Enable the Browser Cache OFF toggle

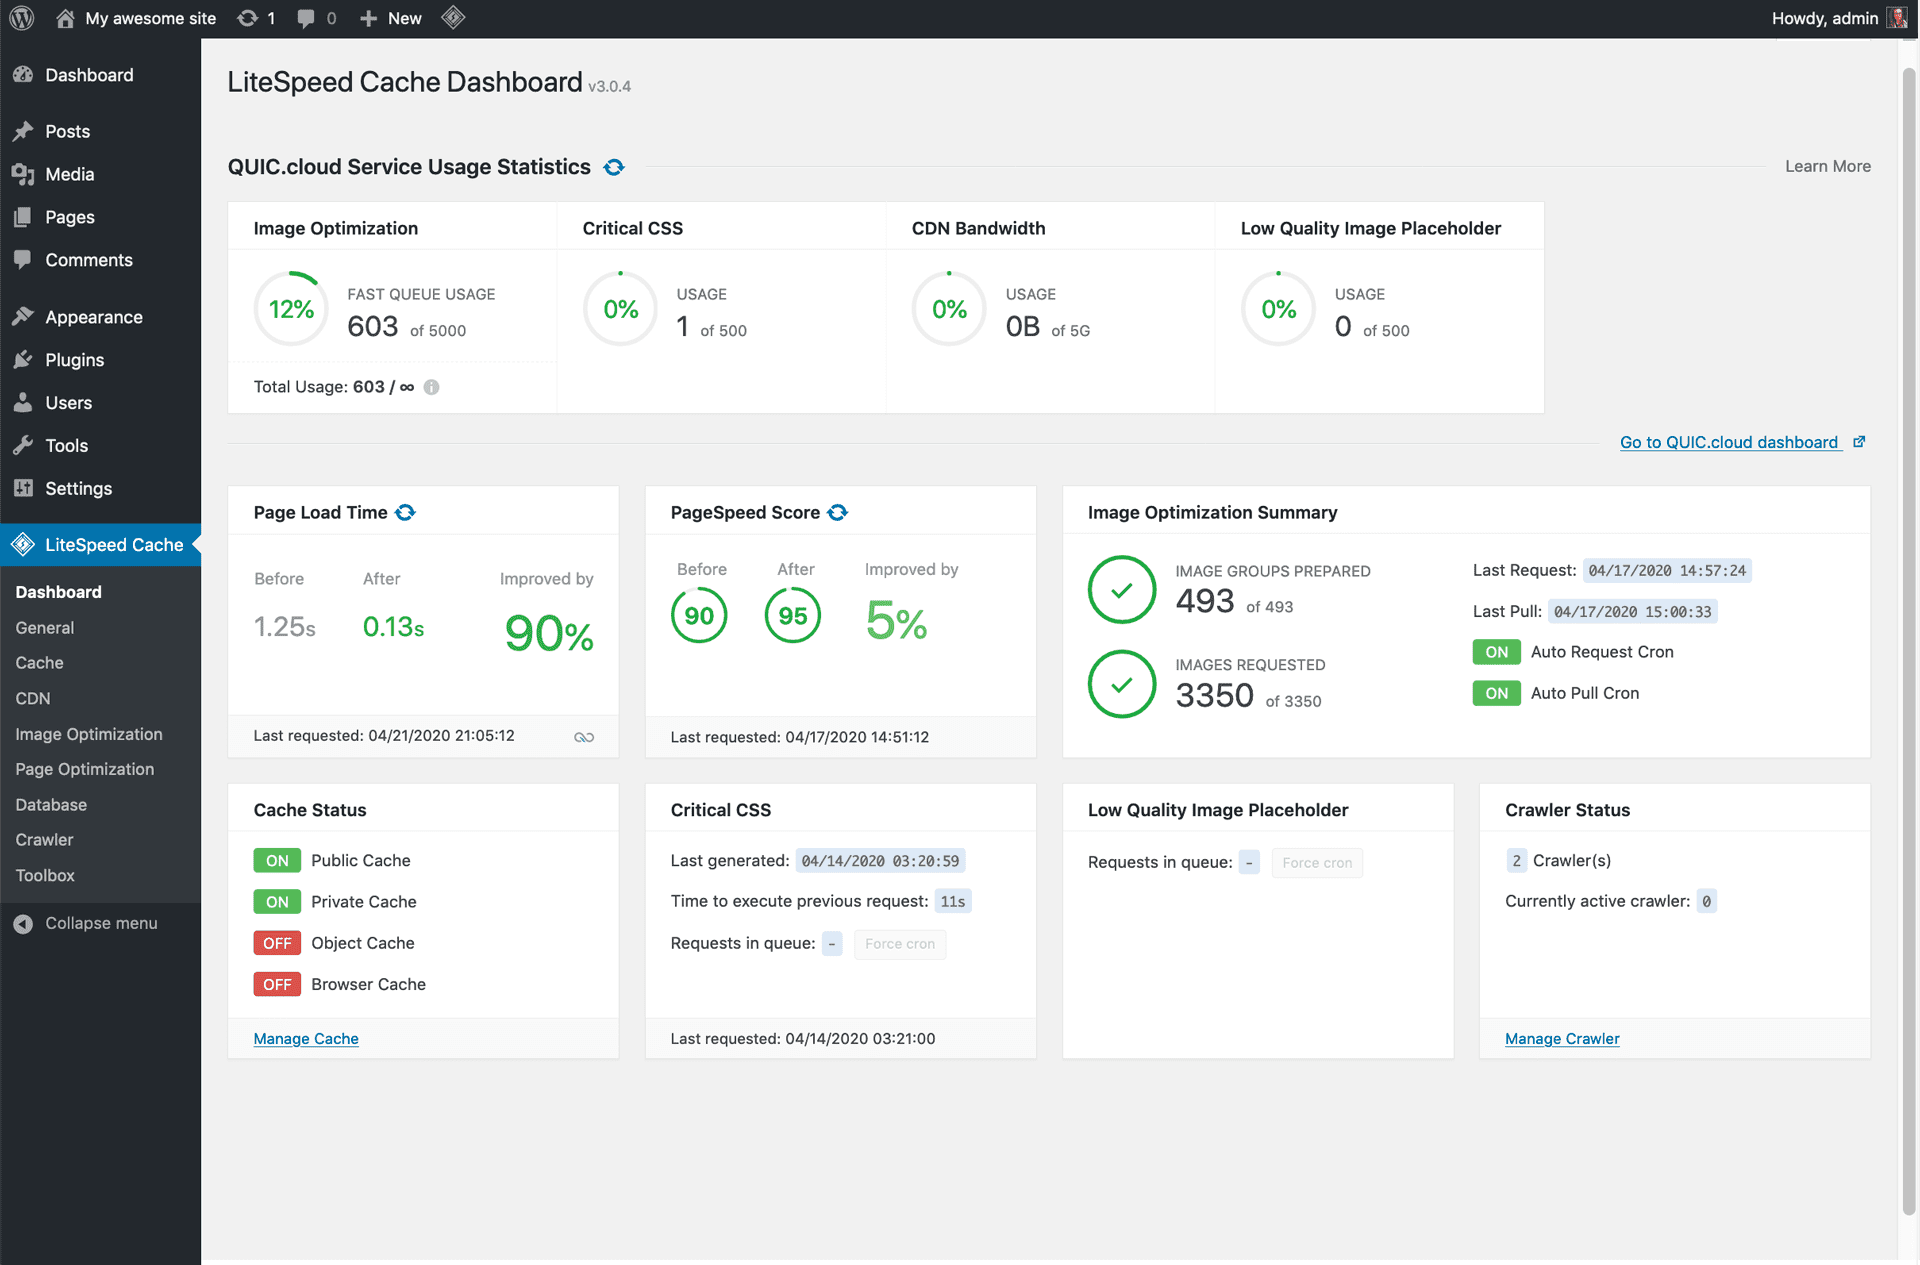coord(277,984)
